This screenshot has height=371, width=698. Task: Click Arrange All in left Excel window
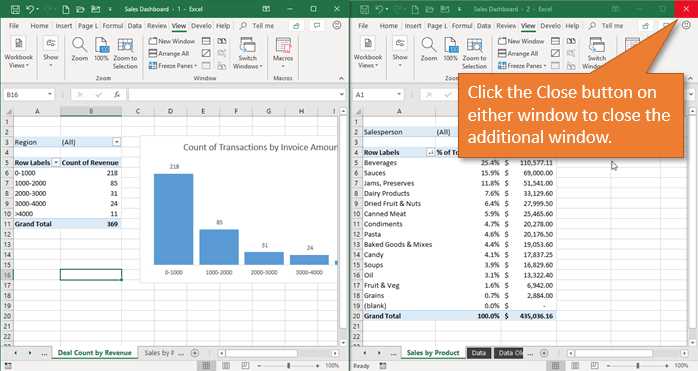coord(169,53)
